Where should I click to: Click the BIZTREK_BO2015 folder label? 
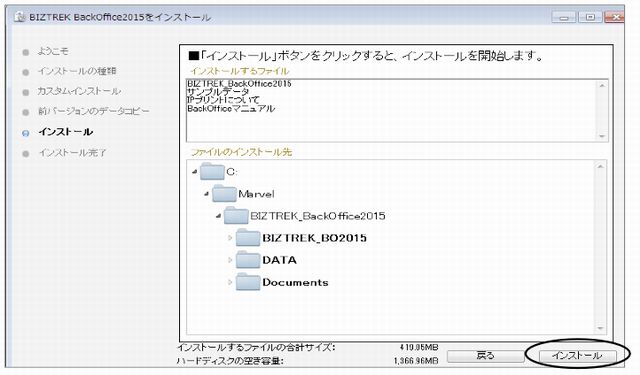[314, 238]
